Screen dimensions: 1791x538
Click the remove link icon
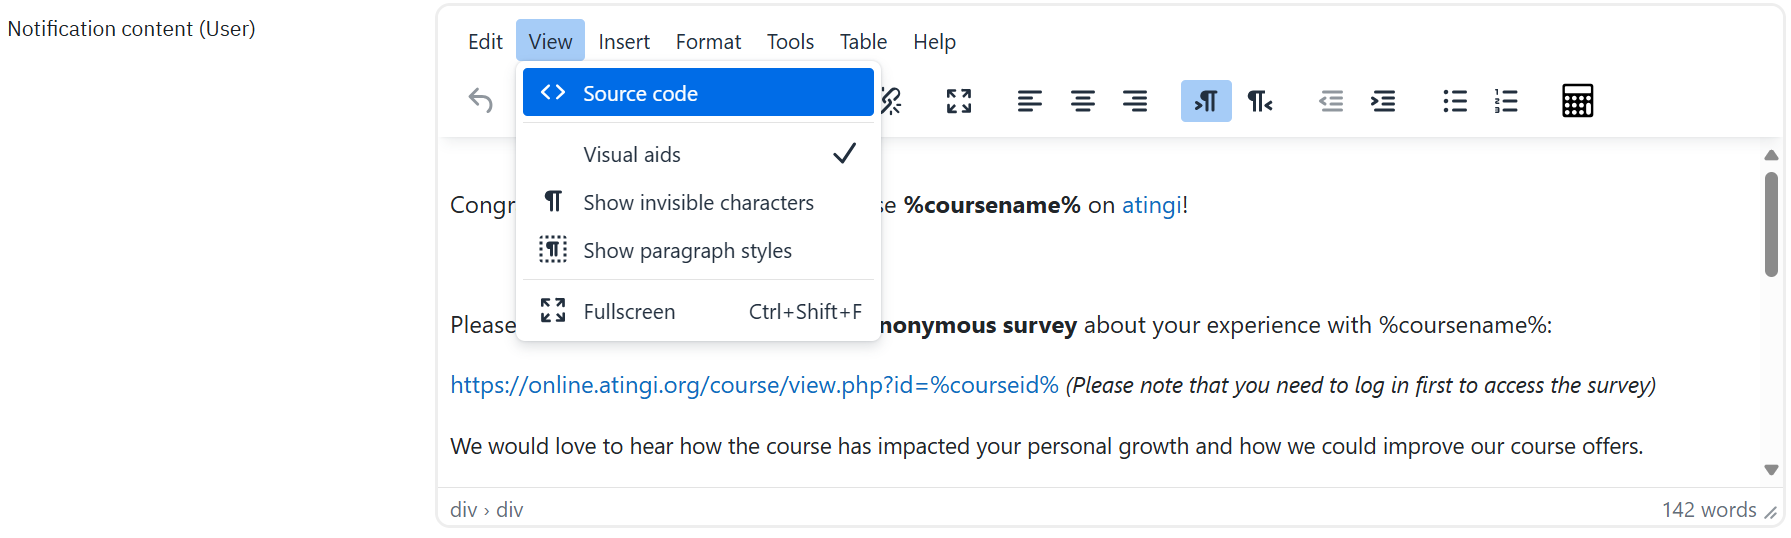click(x=892, y=101)
